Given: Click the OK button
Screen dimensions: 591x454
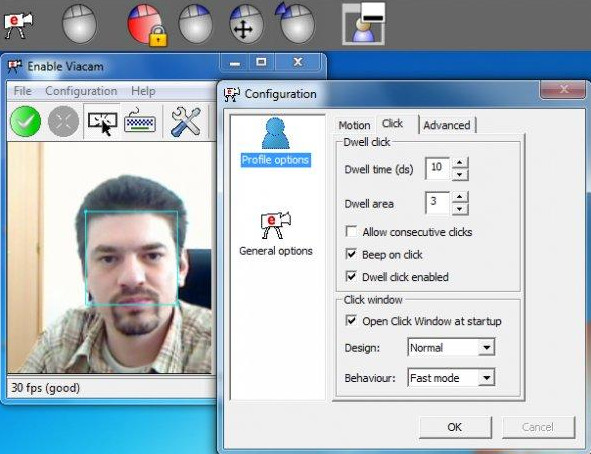Looking at the screenshot, I should tap(455, 427).
